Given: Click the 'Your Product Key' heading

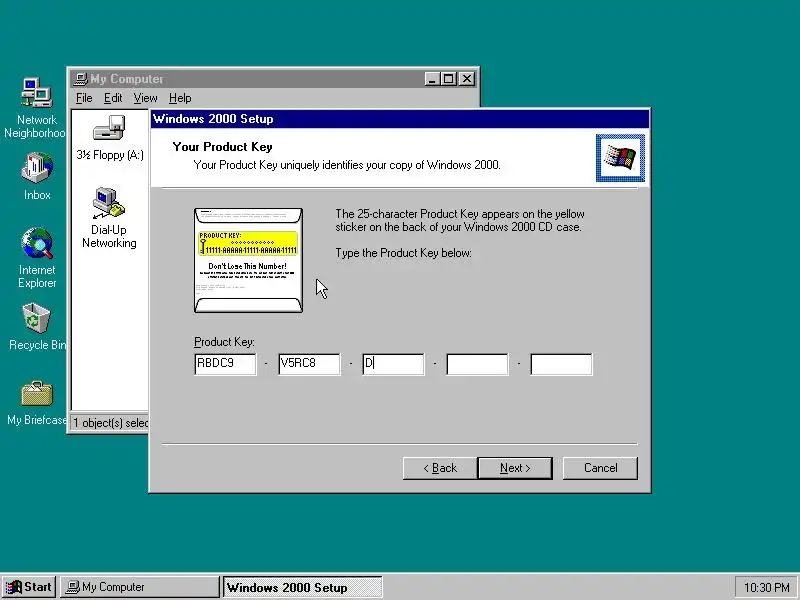Looking at the screenshot, I should tap(222, 147).
